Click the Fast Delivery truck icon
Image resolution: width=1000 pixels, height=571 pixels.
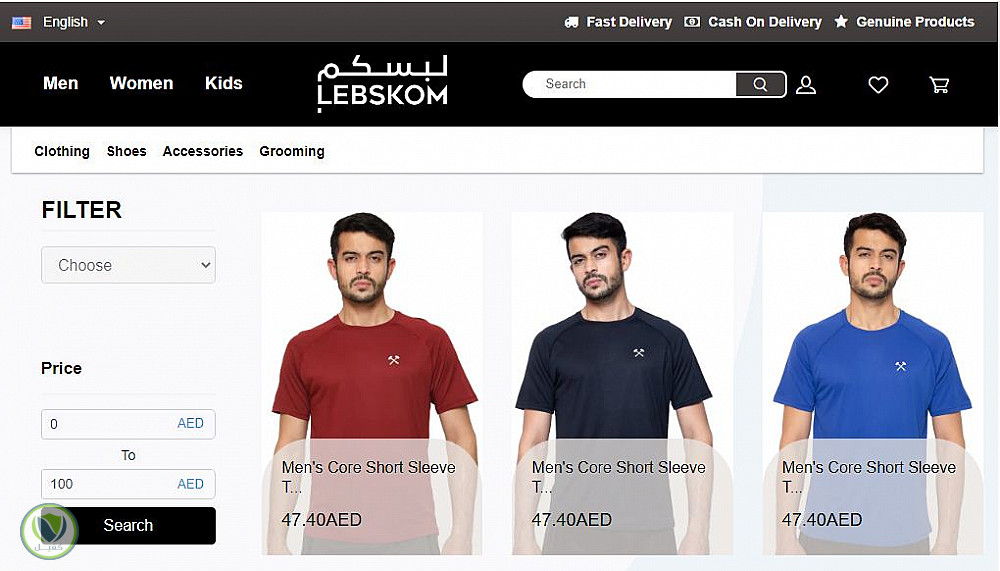point(571,22)
